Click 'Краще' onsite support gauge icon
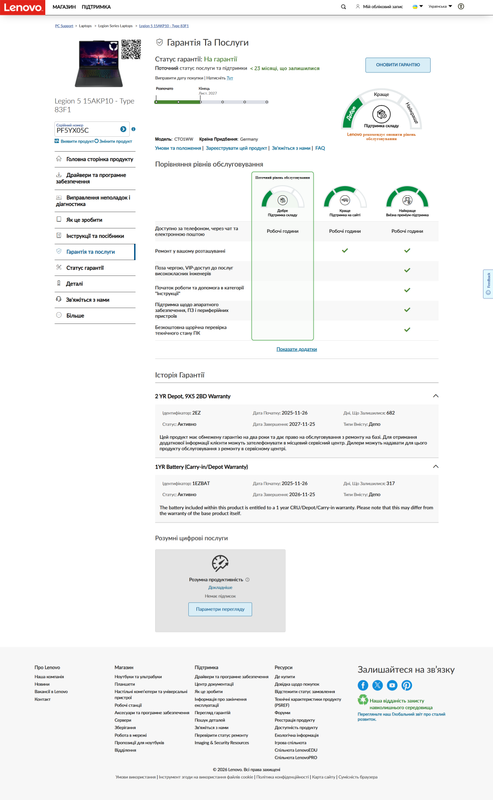 tap(345, 200)
